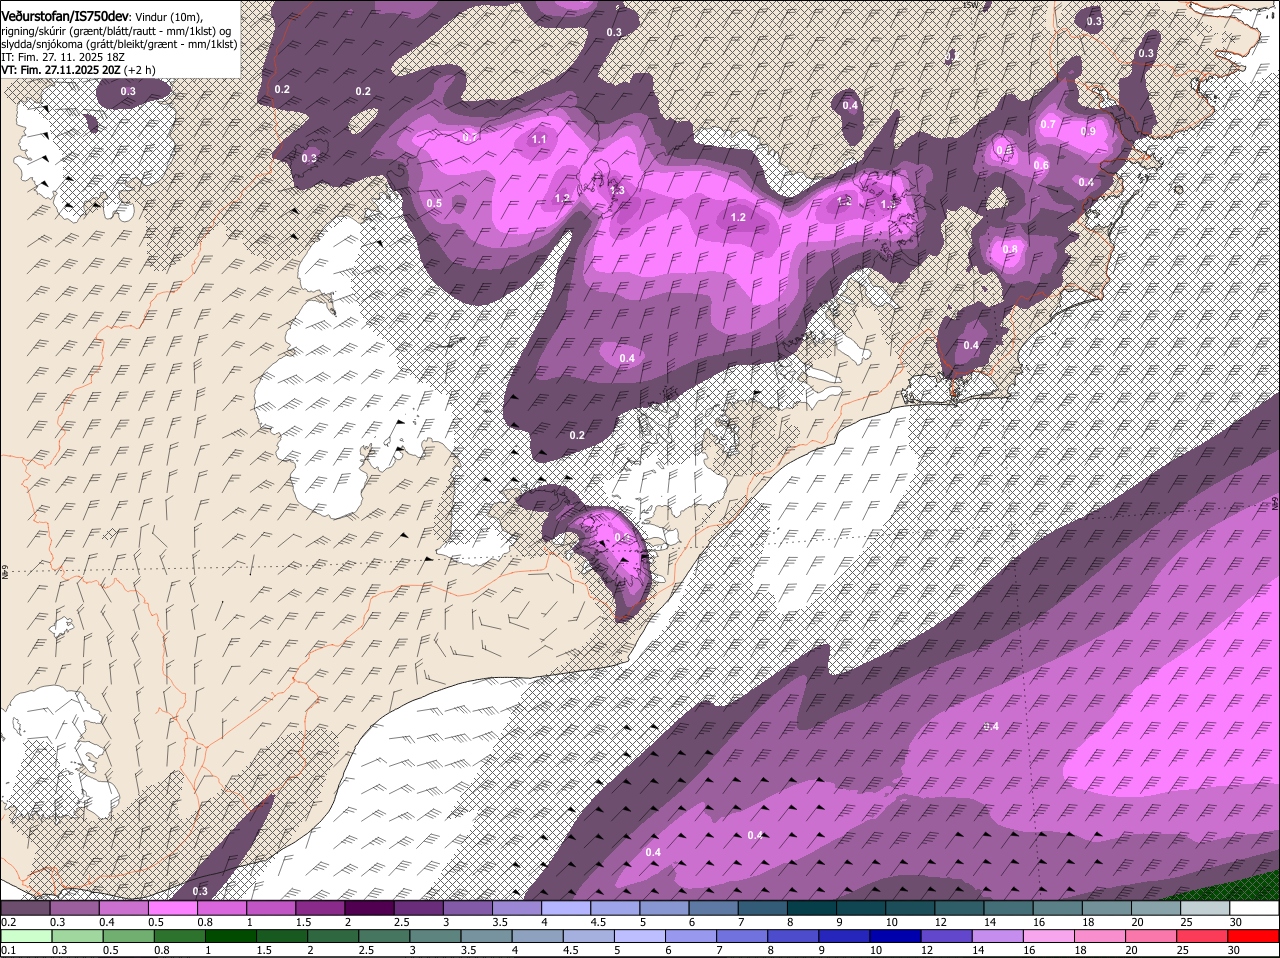Click the 'VT: Fim. 27.11.2025 20Z' valid time
Image resolution: width=1280 pixels, height=958 pixels.
[x=61, y=70]
